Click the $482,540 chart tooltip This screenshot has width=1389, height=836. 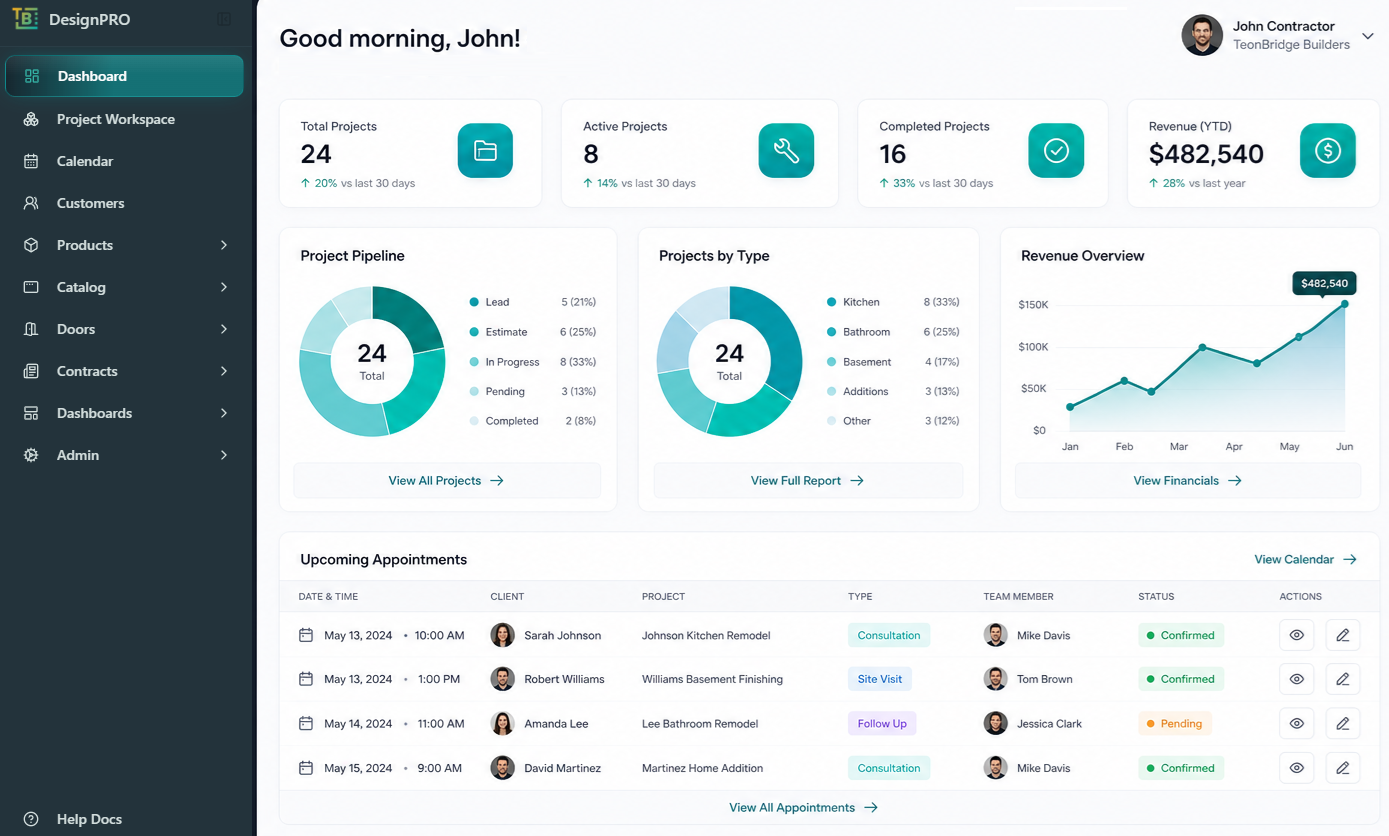point(1324,284)
